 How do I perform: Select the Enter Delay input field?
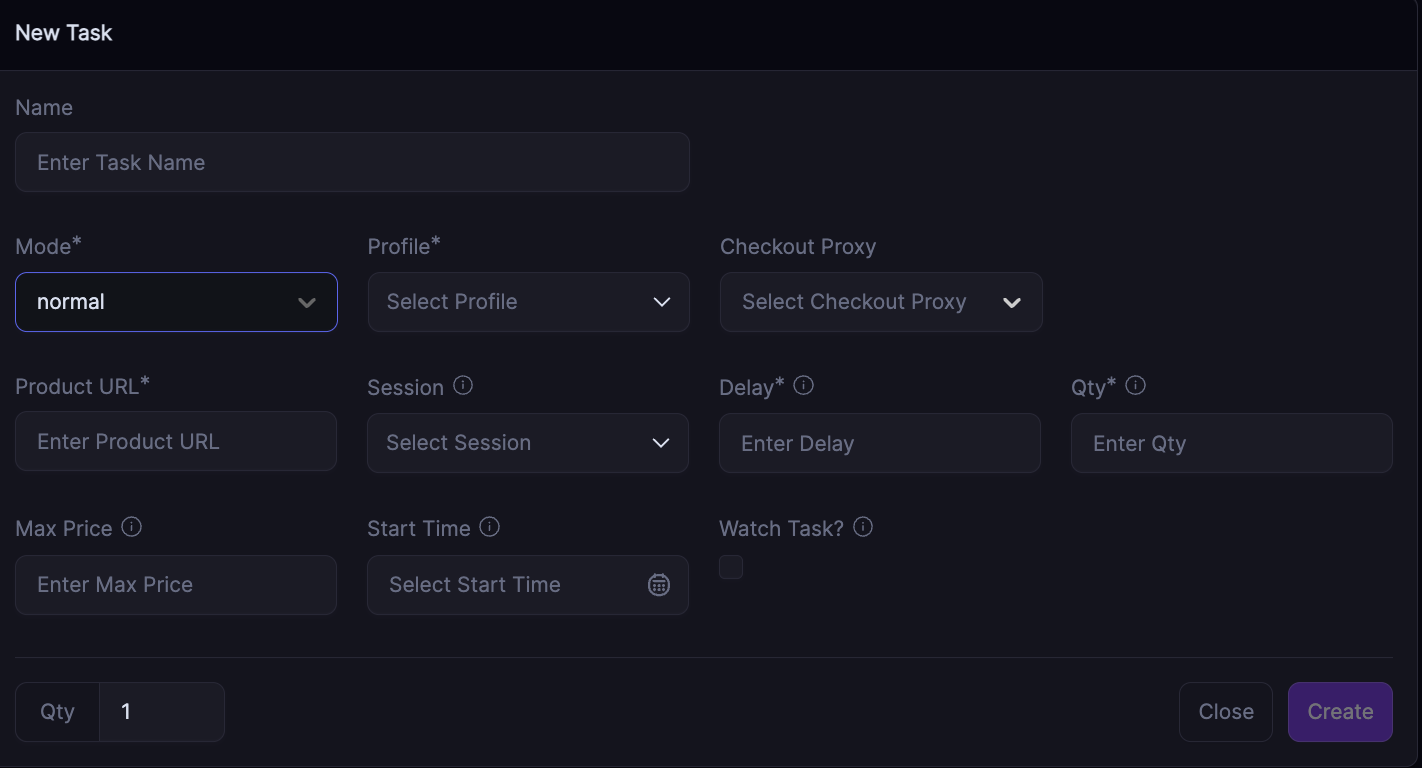click(879, 443)
